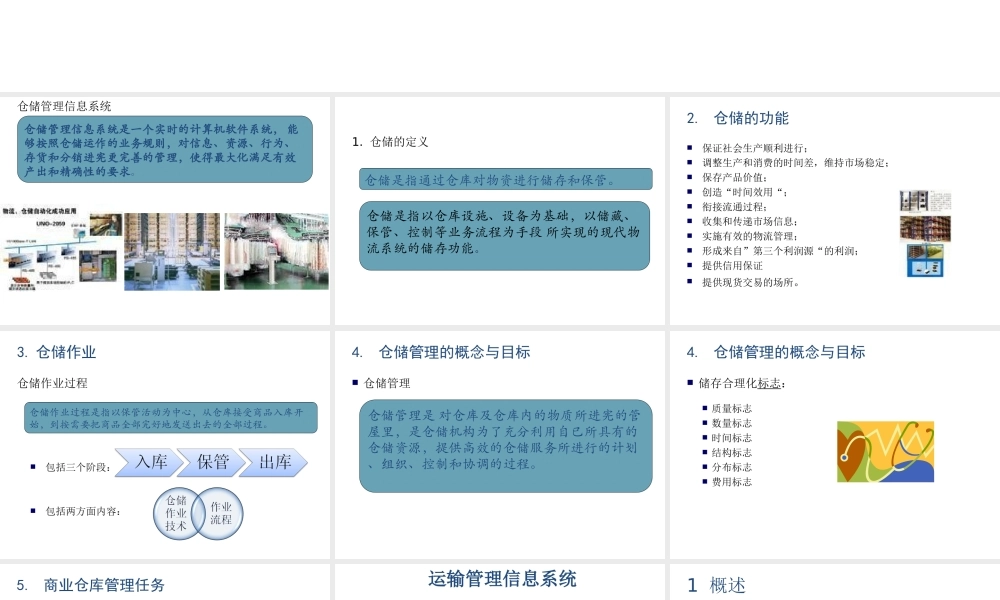1000x600 pixels.
Task: Click the slide title 仓储管理信息系统
Action: pyautogui.click(x=65, y=105)
